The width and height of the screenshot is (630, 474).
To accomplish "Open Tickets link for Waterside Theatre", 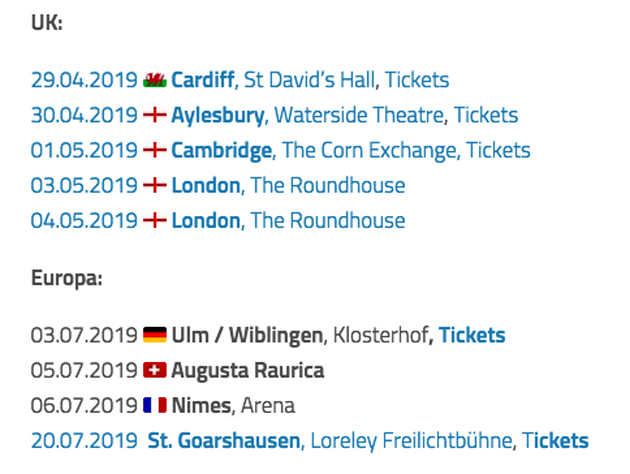I will point(486,115).
